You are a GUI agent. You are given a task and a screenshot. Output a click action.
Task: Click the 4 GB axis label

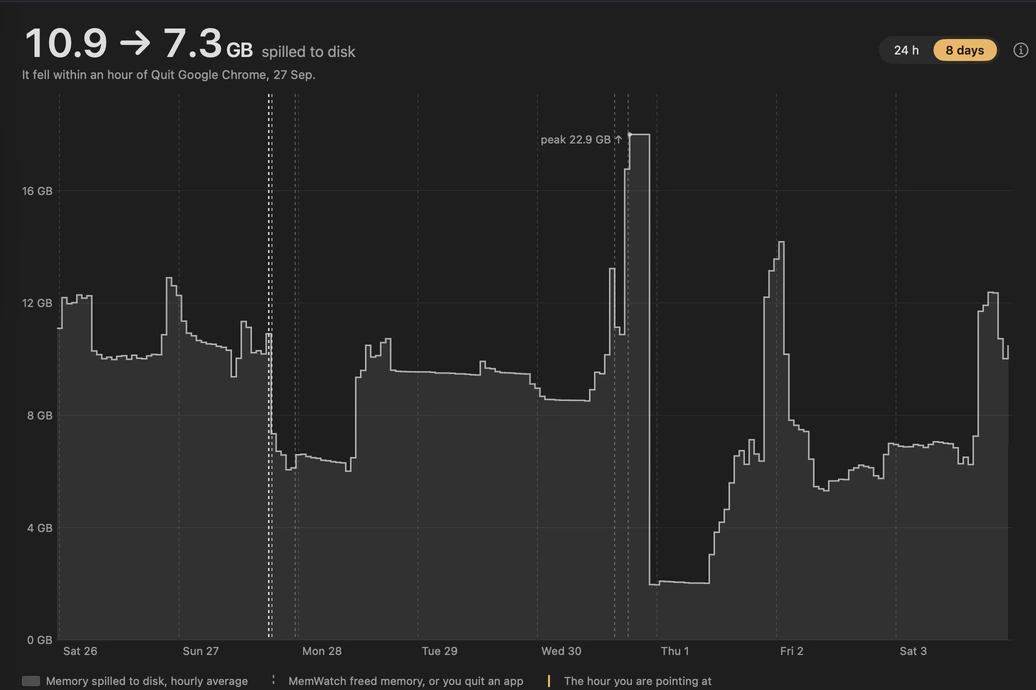40,528
